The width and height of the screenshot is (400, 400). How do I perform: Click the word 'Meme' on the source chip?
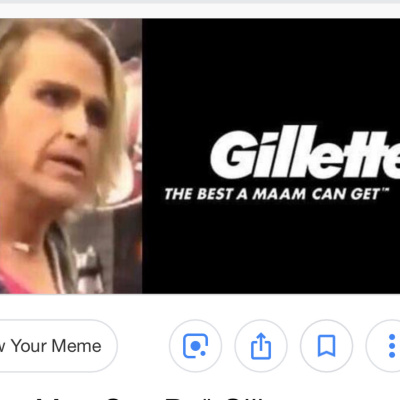pyautogui.click(x=77, y=346)
